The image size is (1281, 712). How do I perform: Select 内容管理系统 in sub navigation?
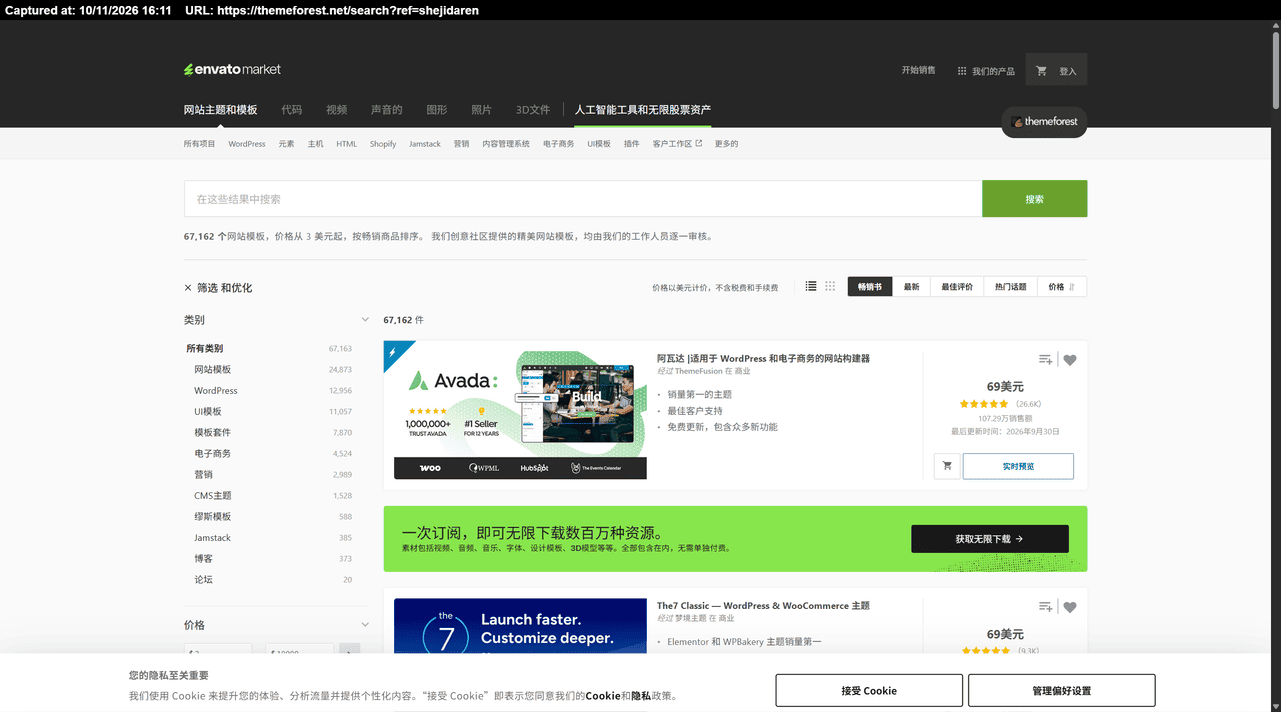tap(506, 144)
